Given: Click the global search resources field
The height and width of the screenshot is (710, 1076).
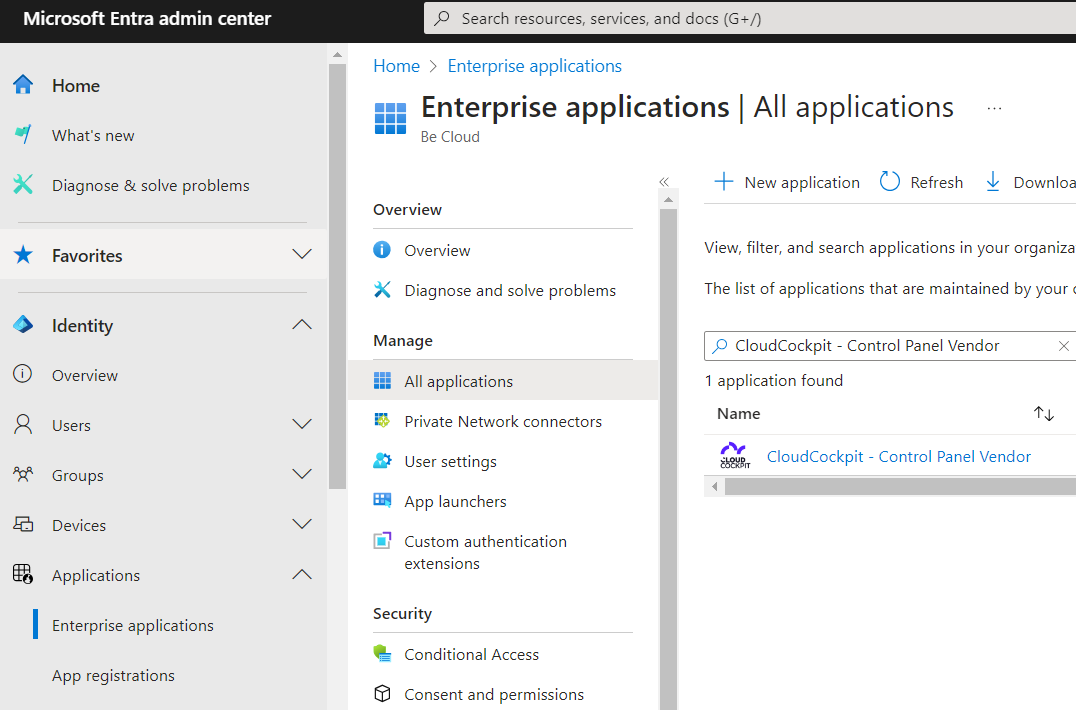Looking at the screenshot, I should coord(749,18).
